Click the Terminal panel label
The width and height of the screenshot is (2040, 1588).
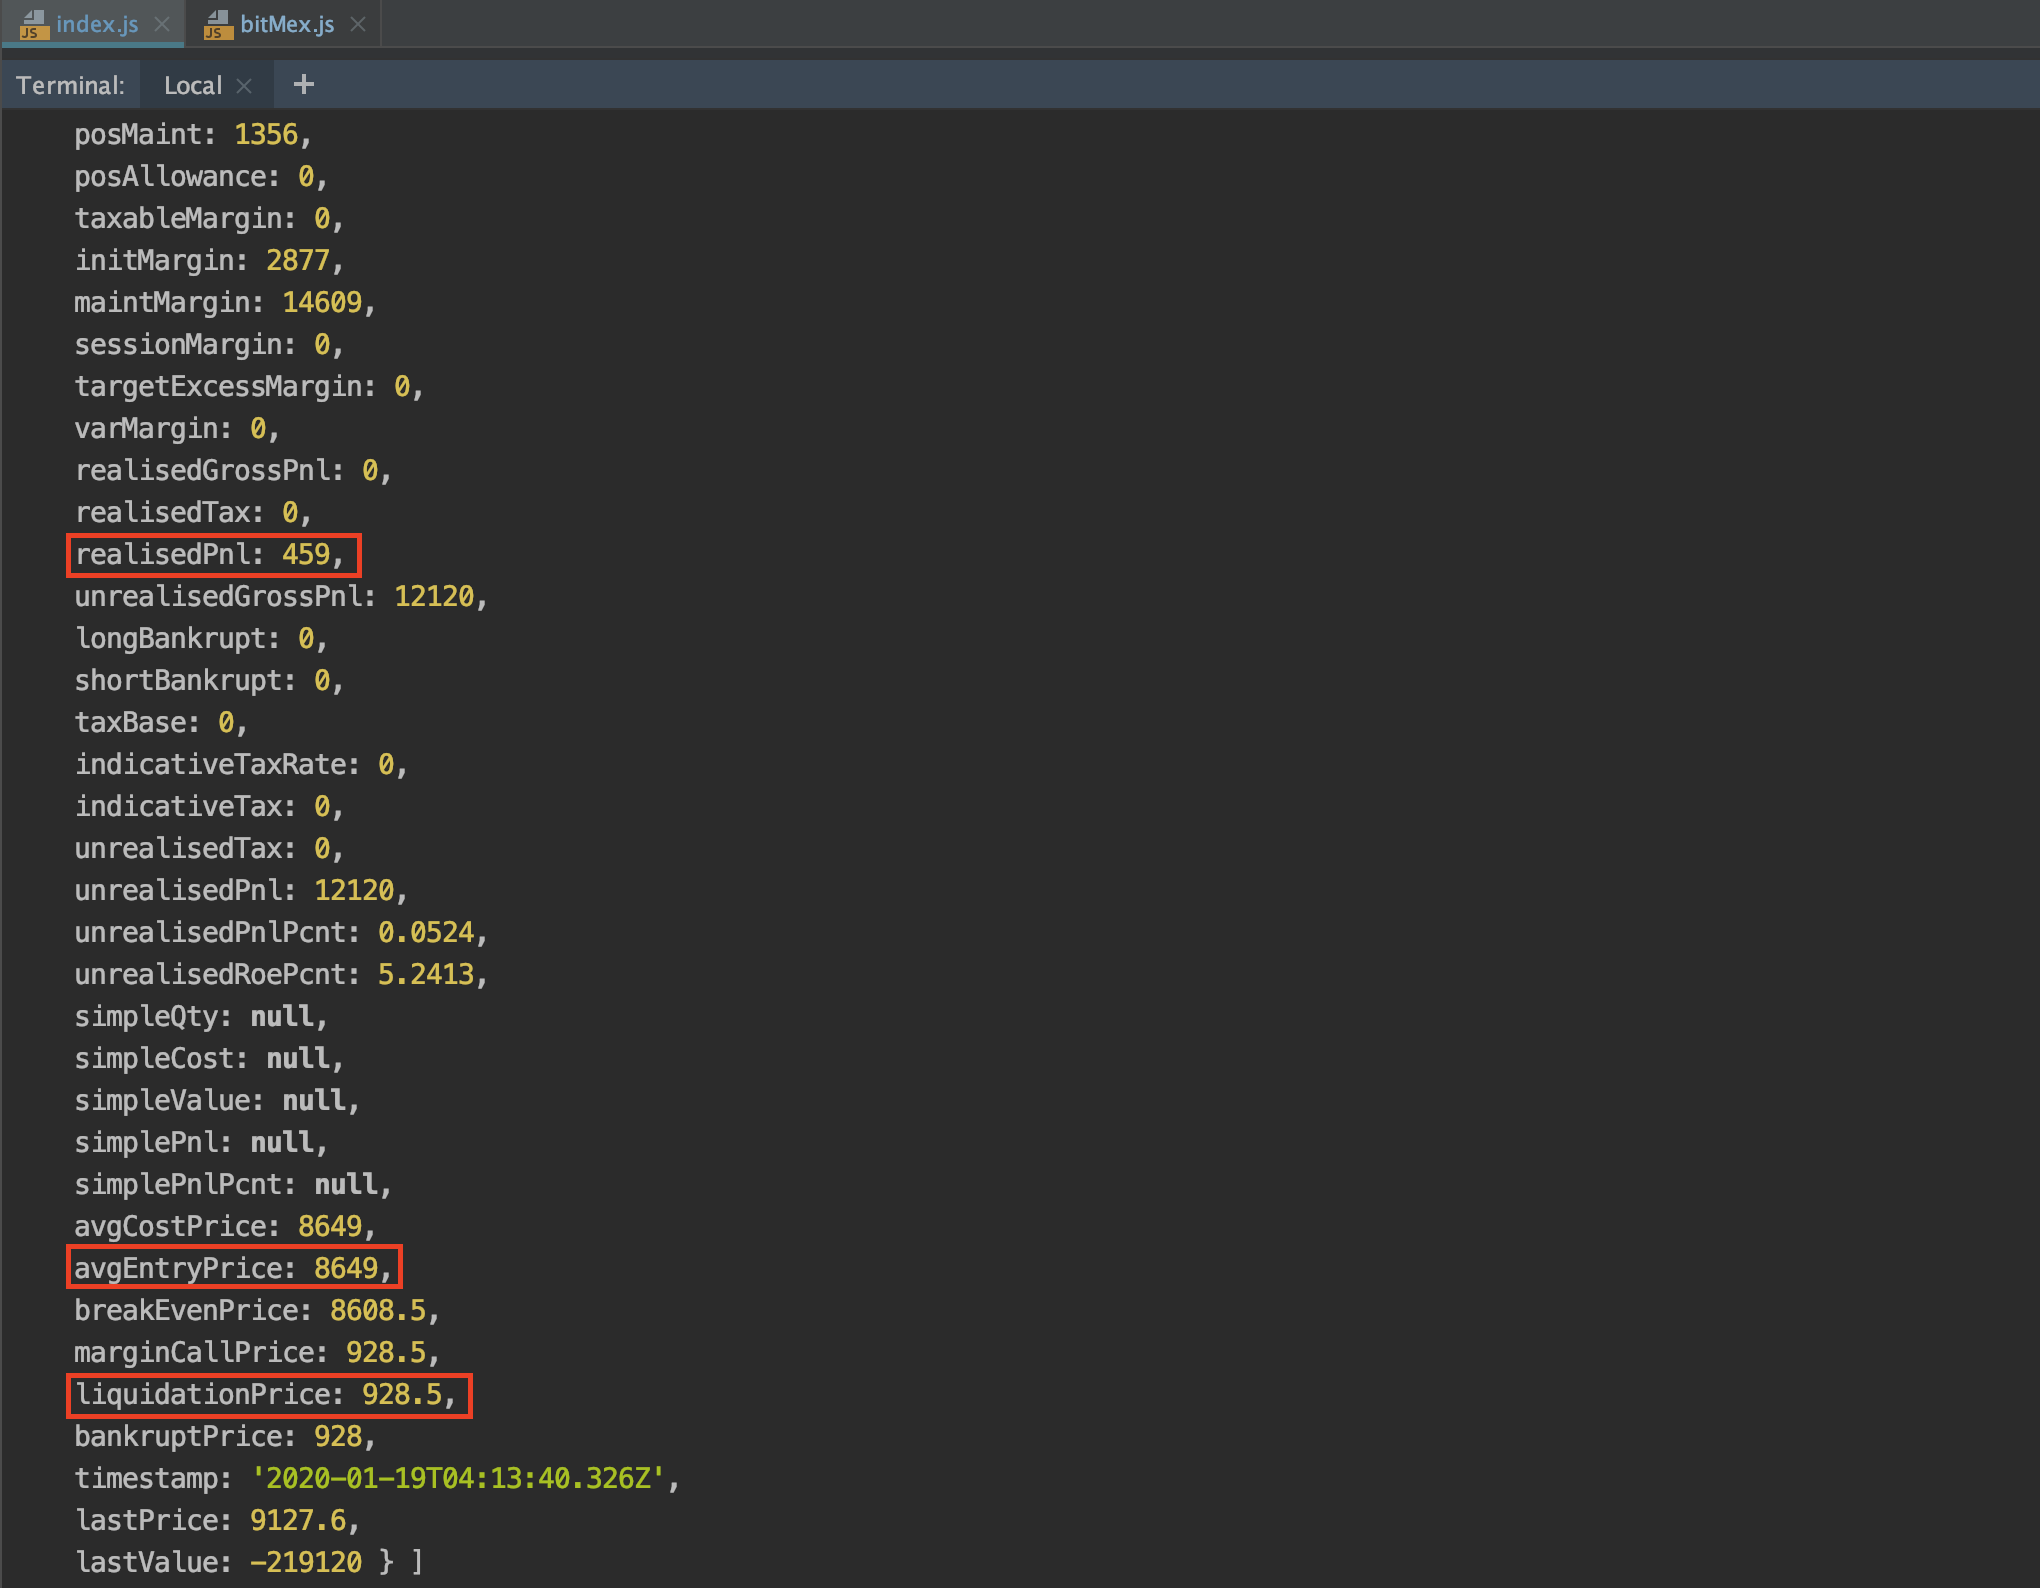click(70, 86)
